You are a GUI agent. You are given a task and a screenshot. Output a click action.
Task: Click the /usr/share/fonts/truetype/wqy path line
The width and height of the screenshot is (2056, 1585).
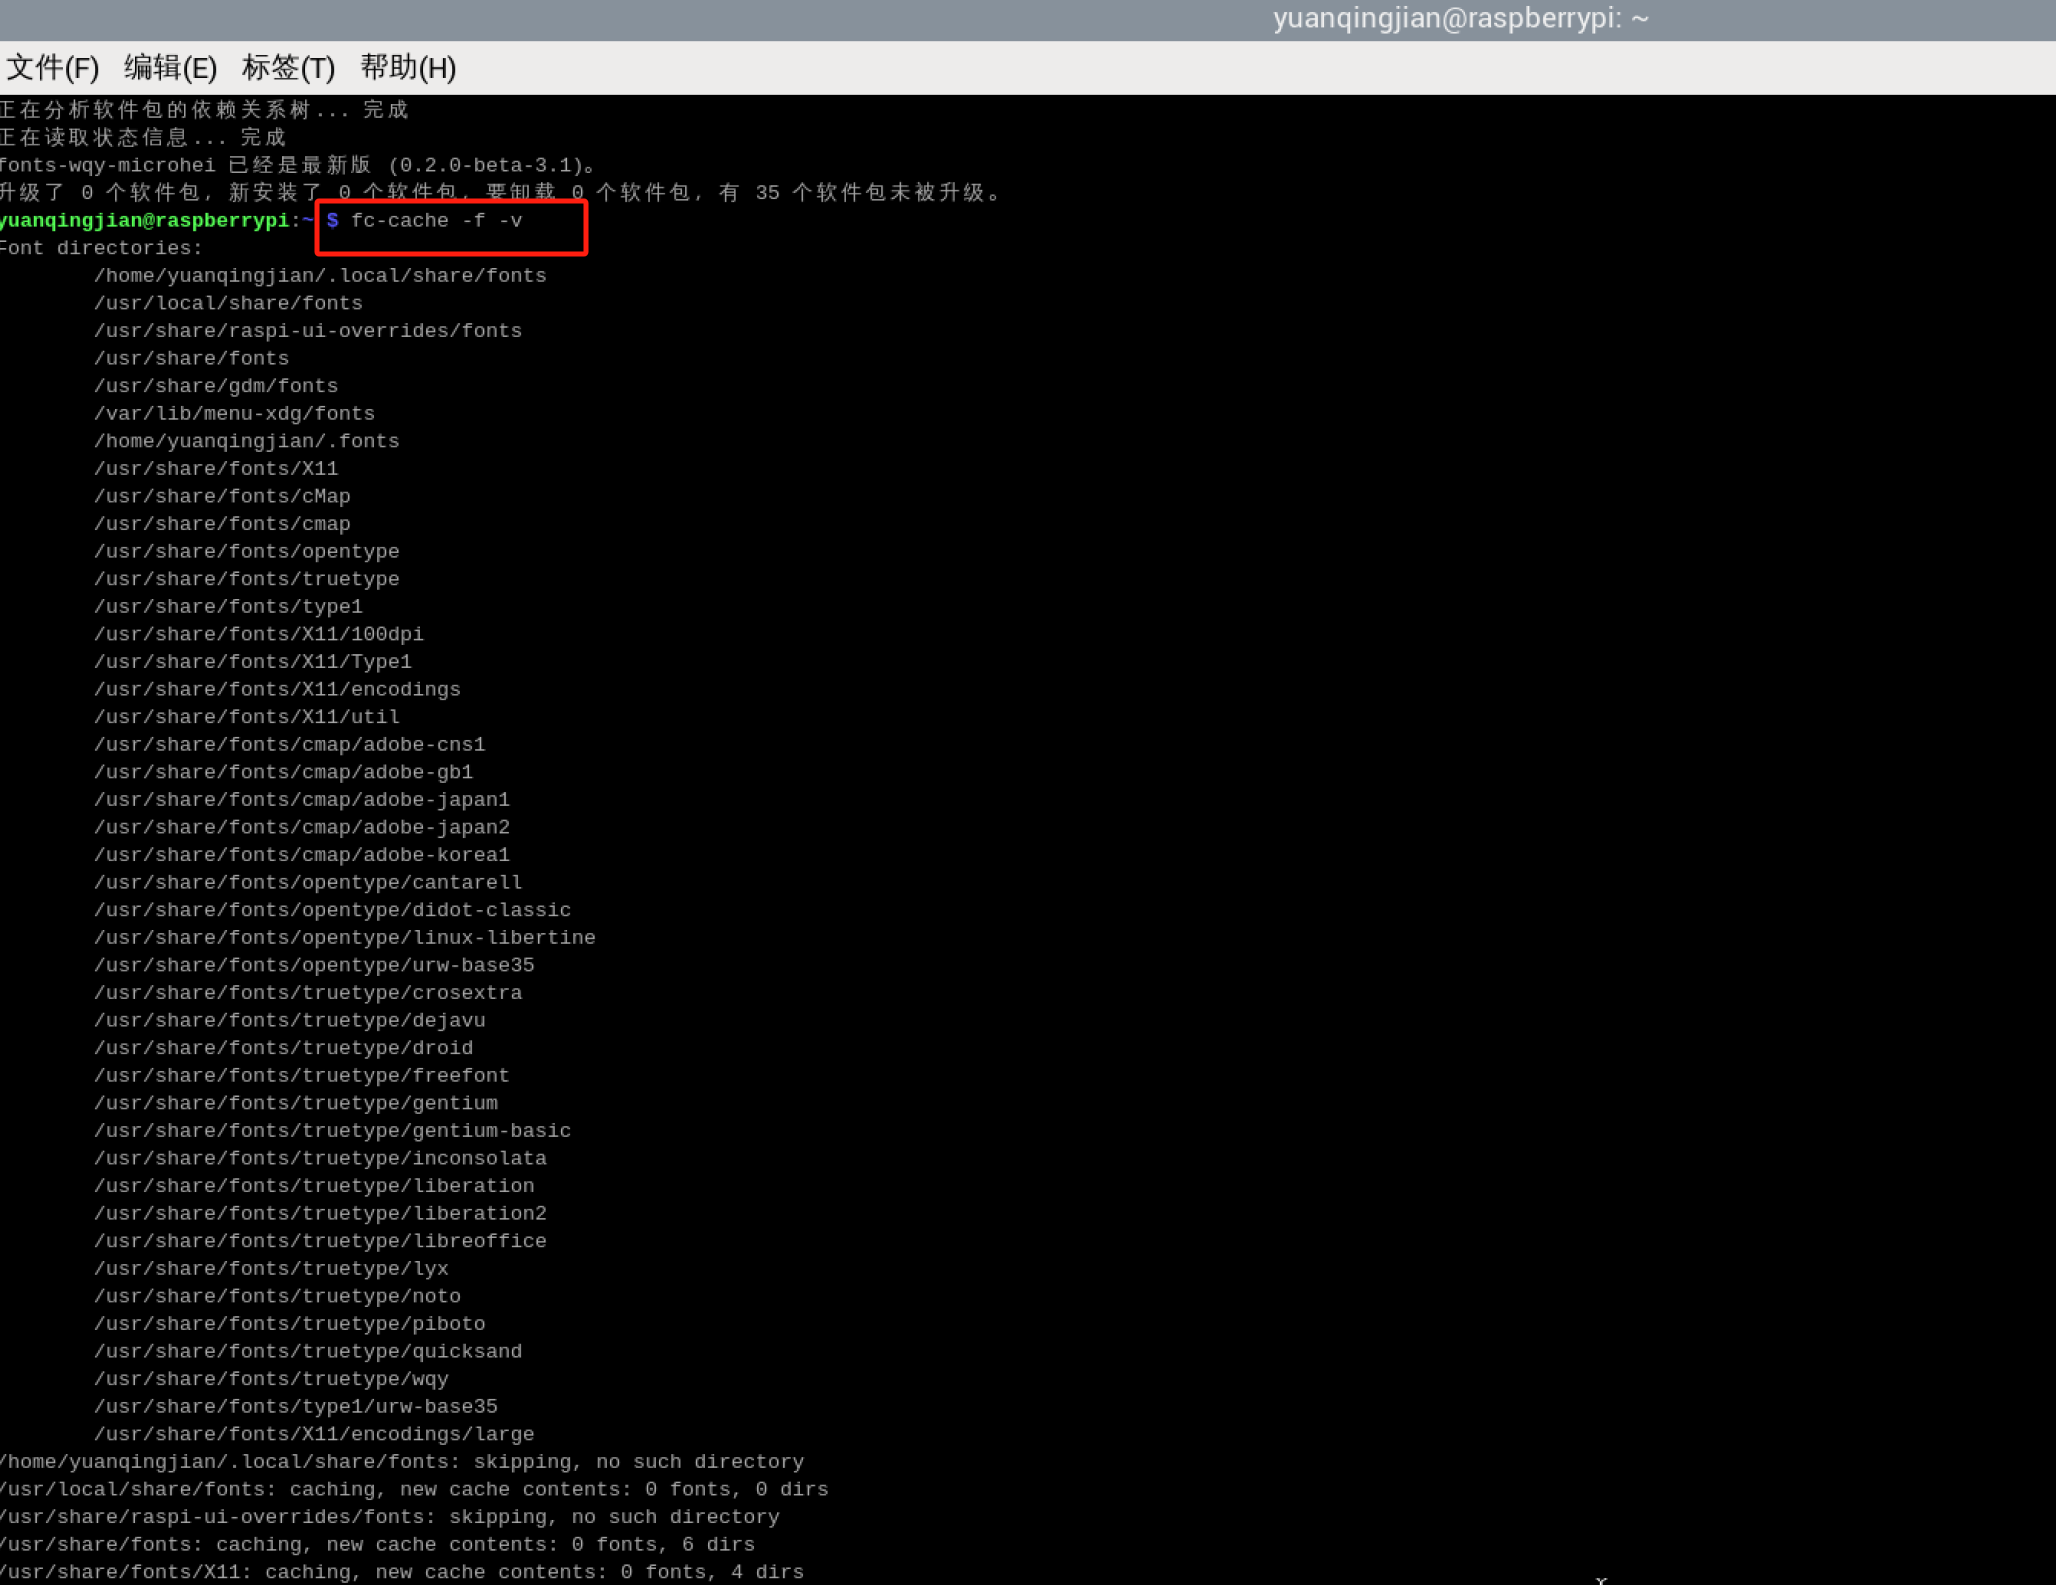pos(271,1379)
